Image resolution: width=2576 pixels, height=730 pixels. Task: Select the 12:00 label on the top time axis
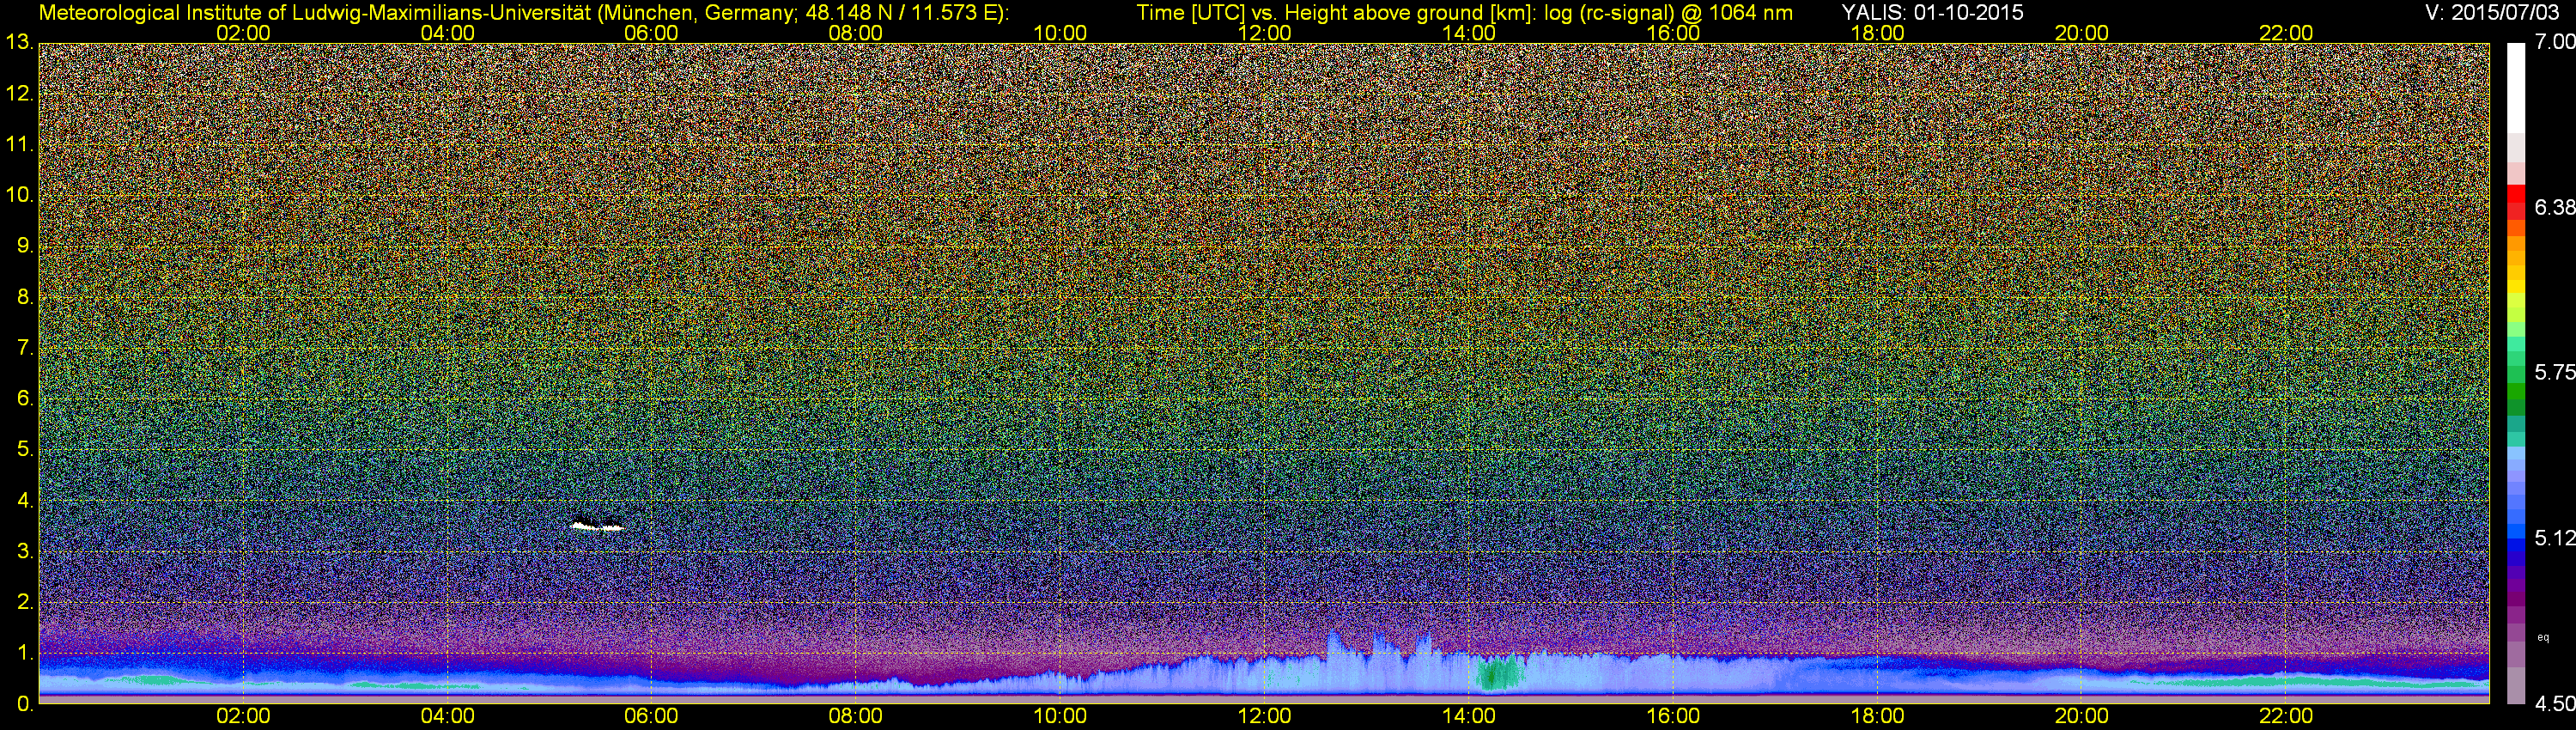tap(1264, 33)
